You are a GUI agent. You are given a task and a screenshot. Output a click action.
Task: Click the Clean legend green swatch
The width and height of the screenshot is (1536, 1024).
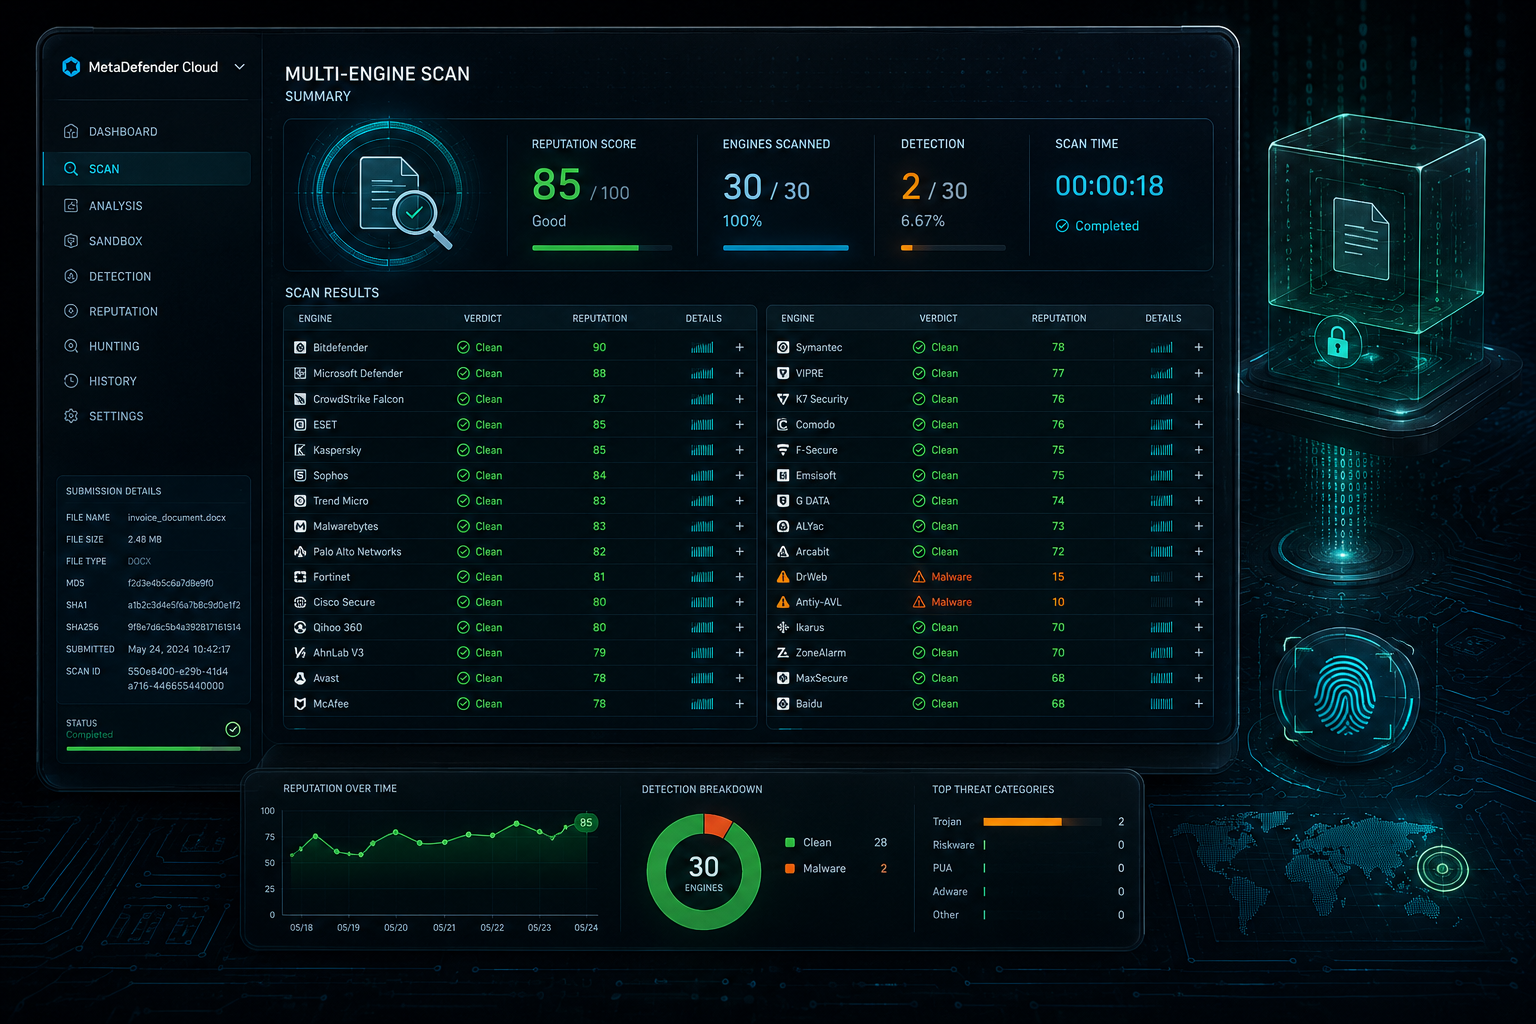pyautogui.click(x=790, y=843)
